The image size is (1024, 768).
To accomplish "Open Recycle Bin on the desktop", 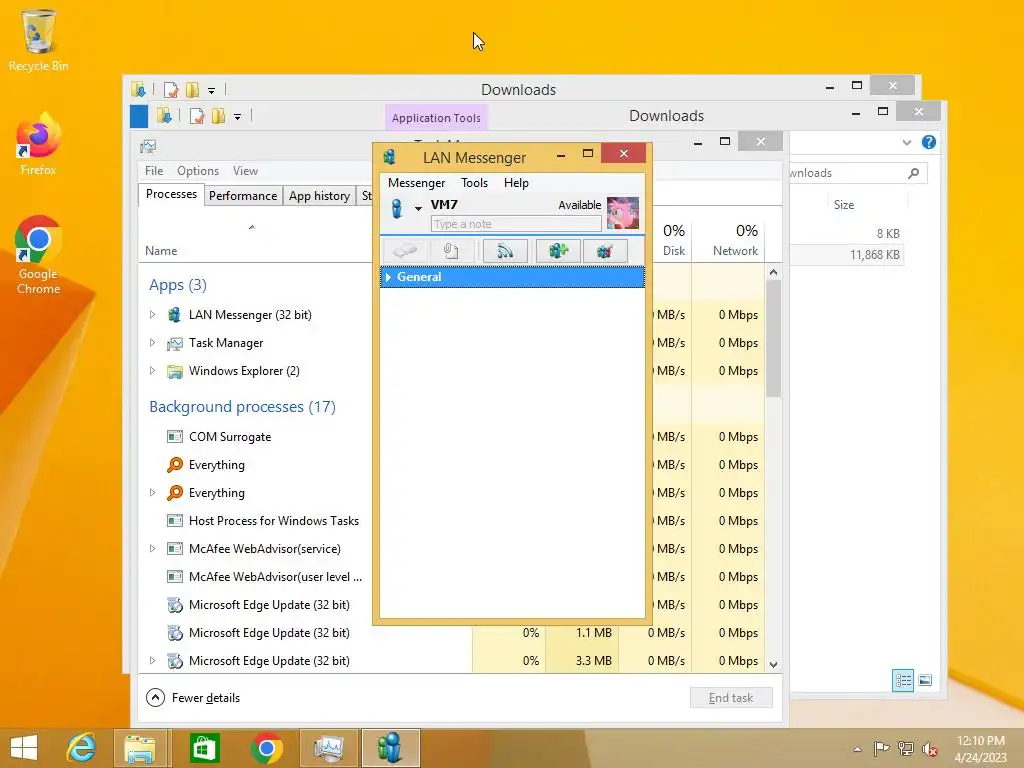I will pyautogui.click(x=38, y=40).
